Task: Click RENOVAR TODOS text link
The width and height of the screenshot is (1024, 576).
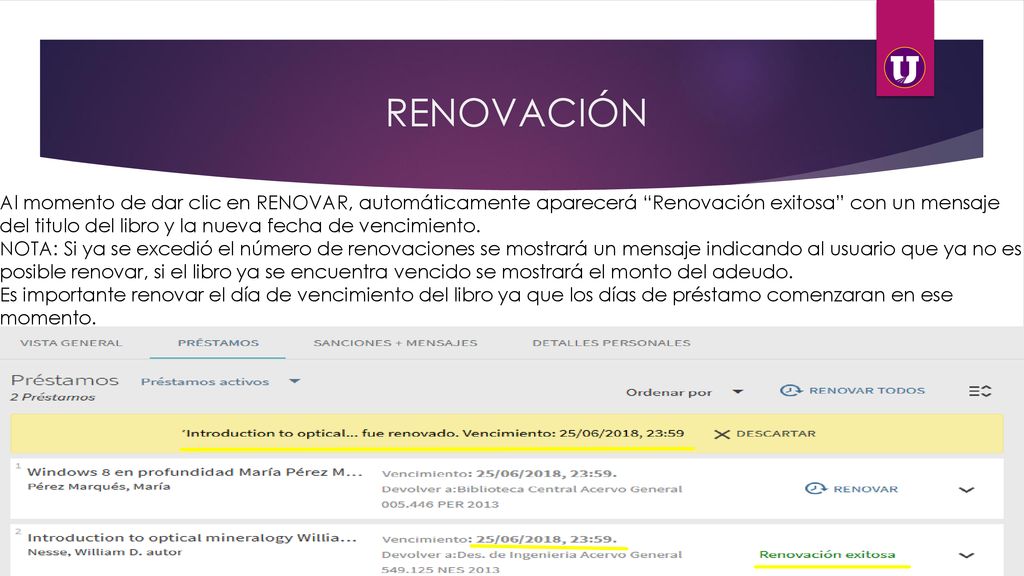Action: coord(867,391)
